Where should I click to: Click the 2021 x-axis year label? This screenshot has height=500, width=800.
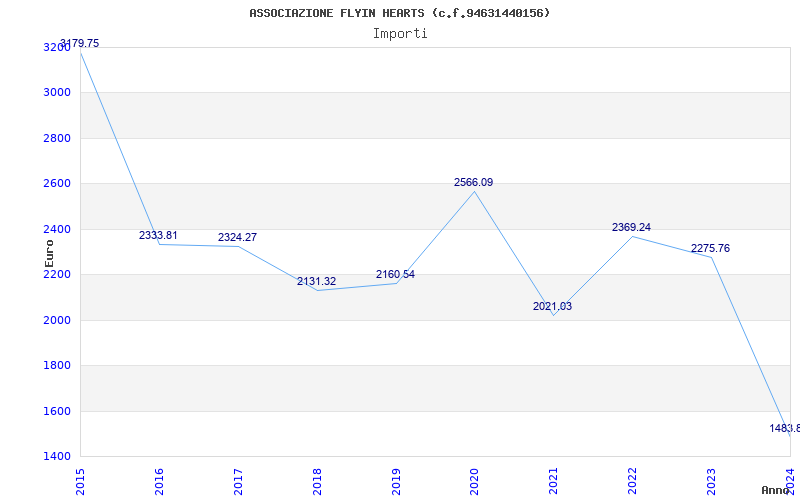554,481
